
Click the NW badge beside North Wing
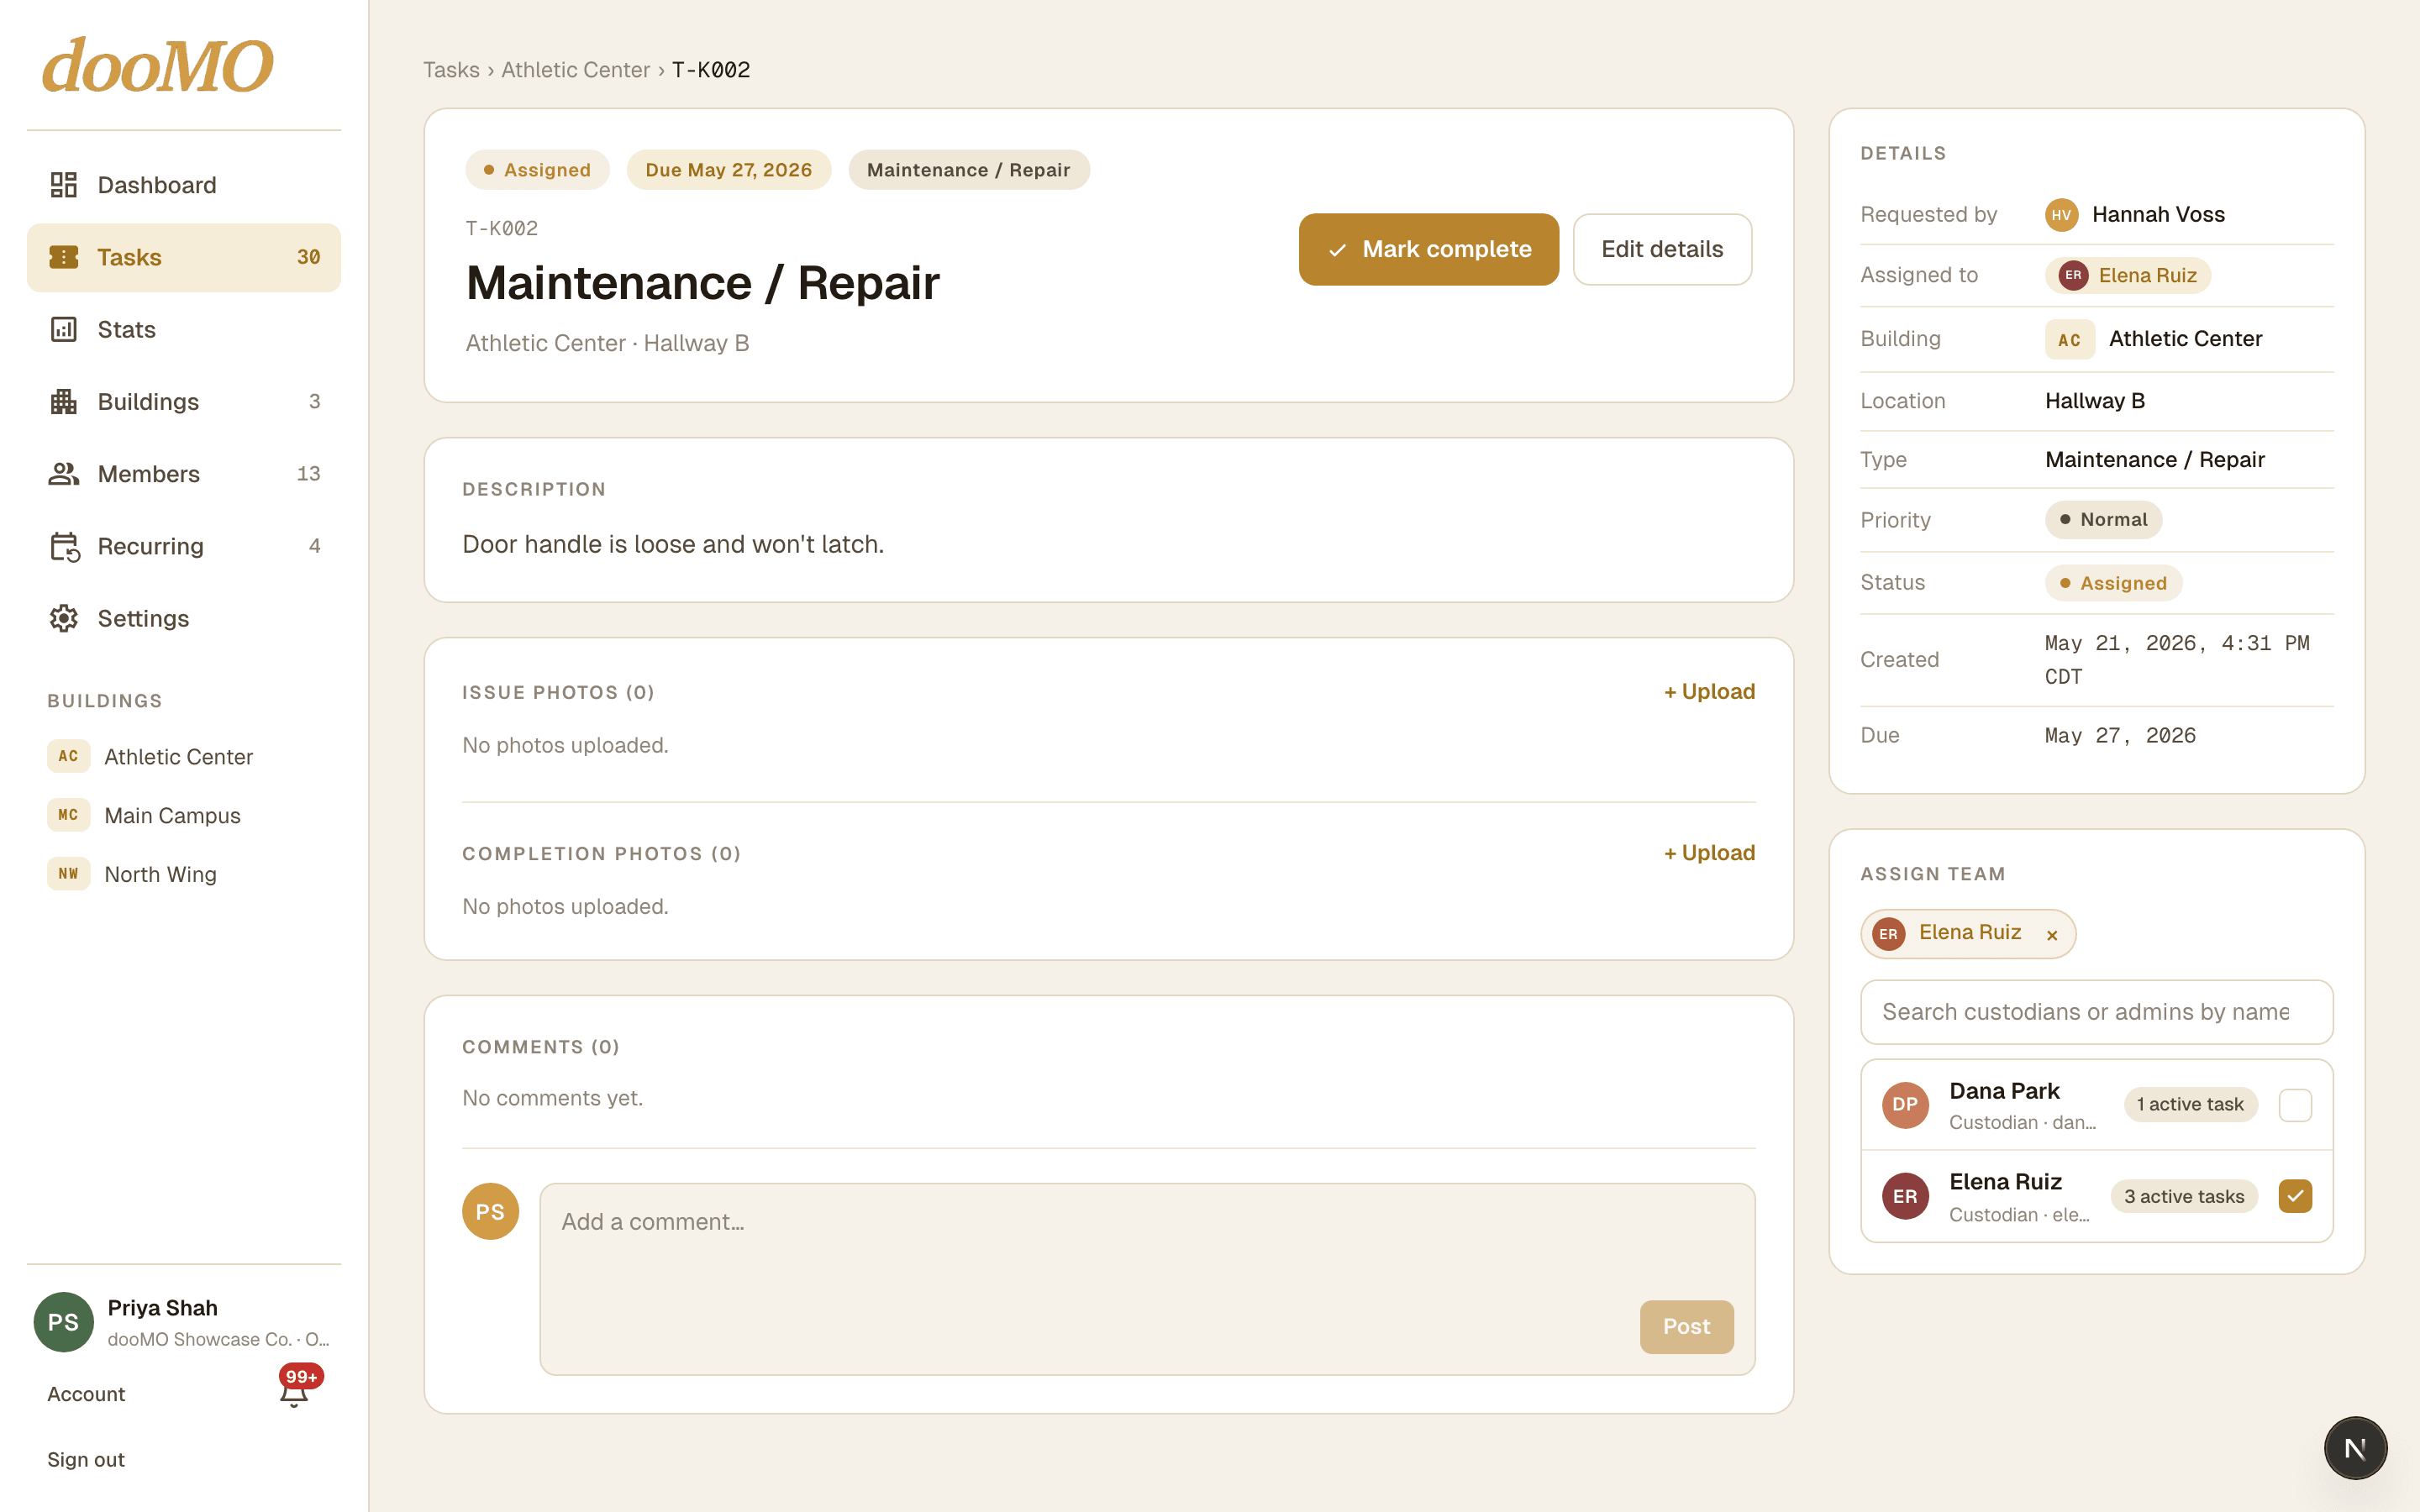coord(68,874)
